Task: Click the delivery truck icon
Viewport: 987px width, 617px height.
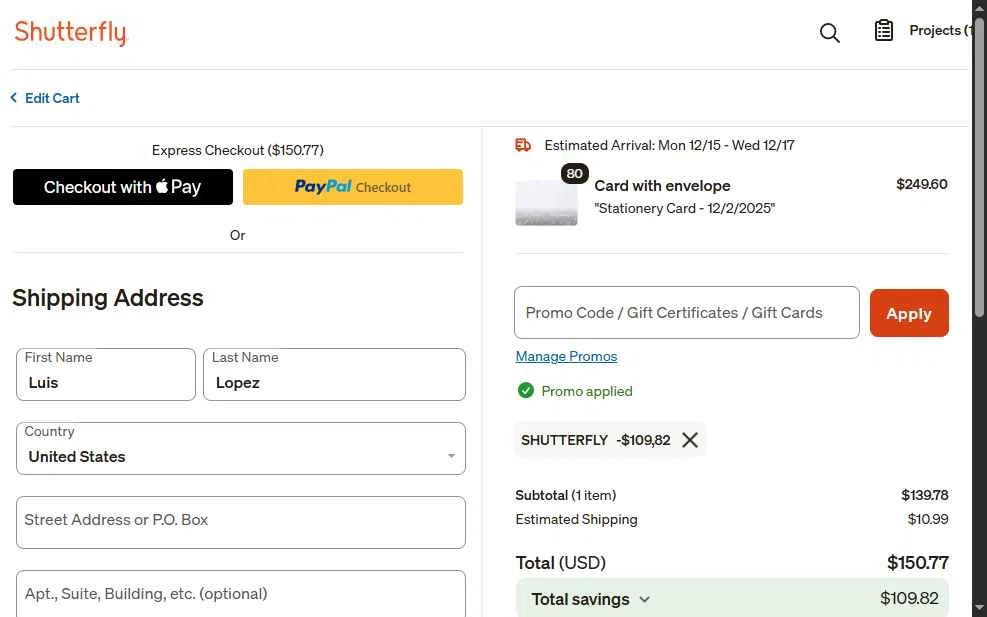Action: (523, 145)
